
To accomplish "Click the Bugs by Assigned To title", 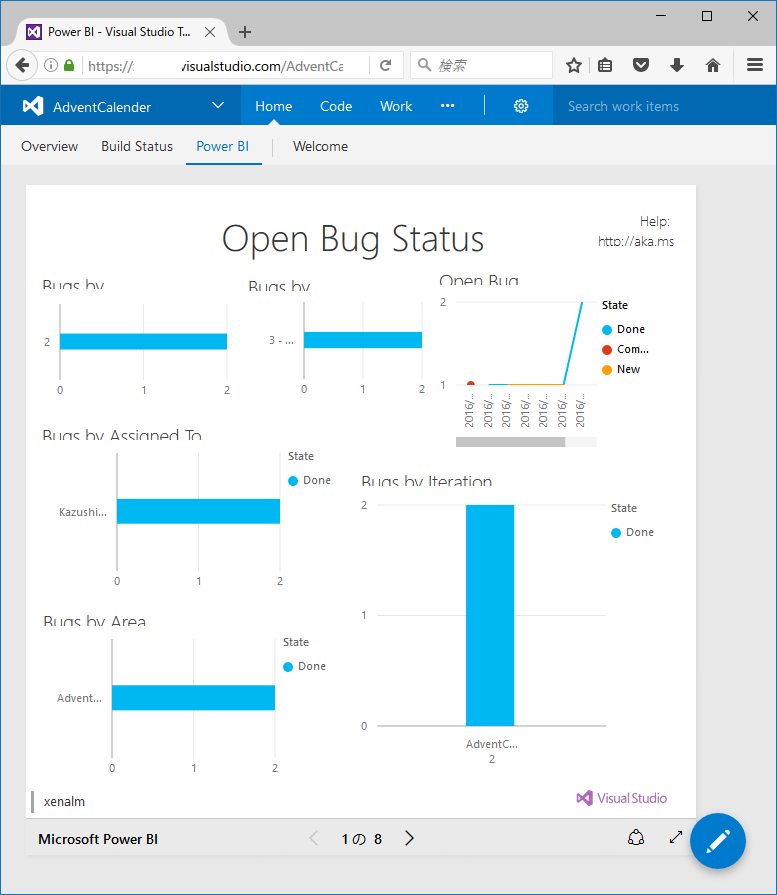I will 122,435.
